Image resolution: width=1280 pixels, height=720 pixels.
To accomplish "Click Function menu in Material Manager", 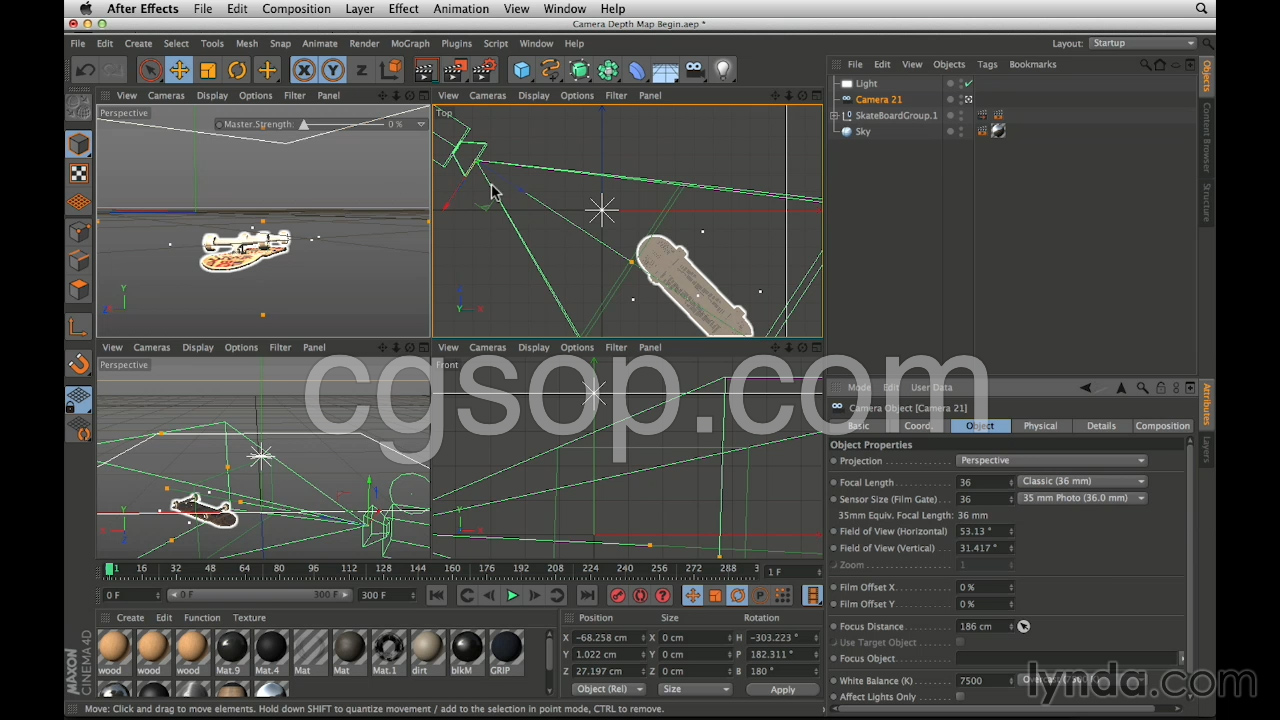I will click(202, 618).
